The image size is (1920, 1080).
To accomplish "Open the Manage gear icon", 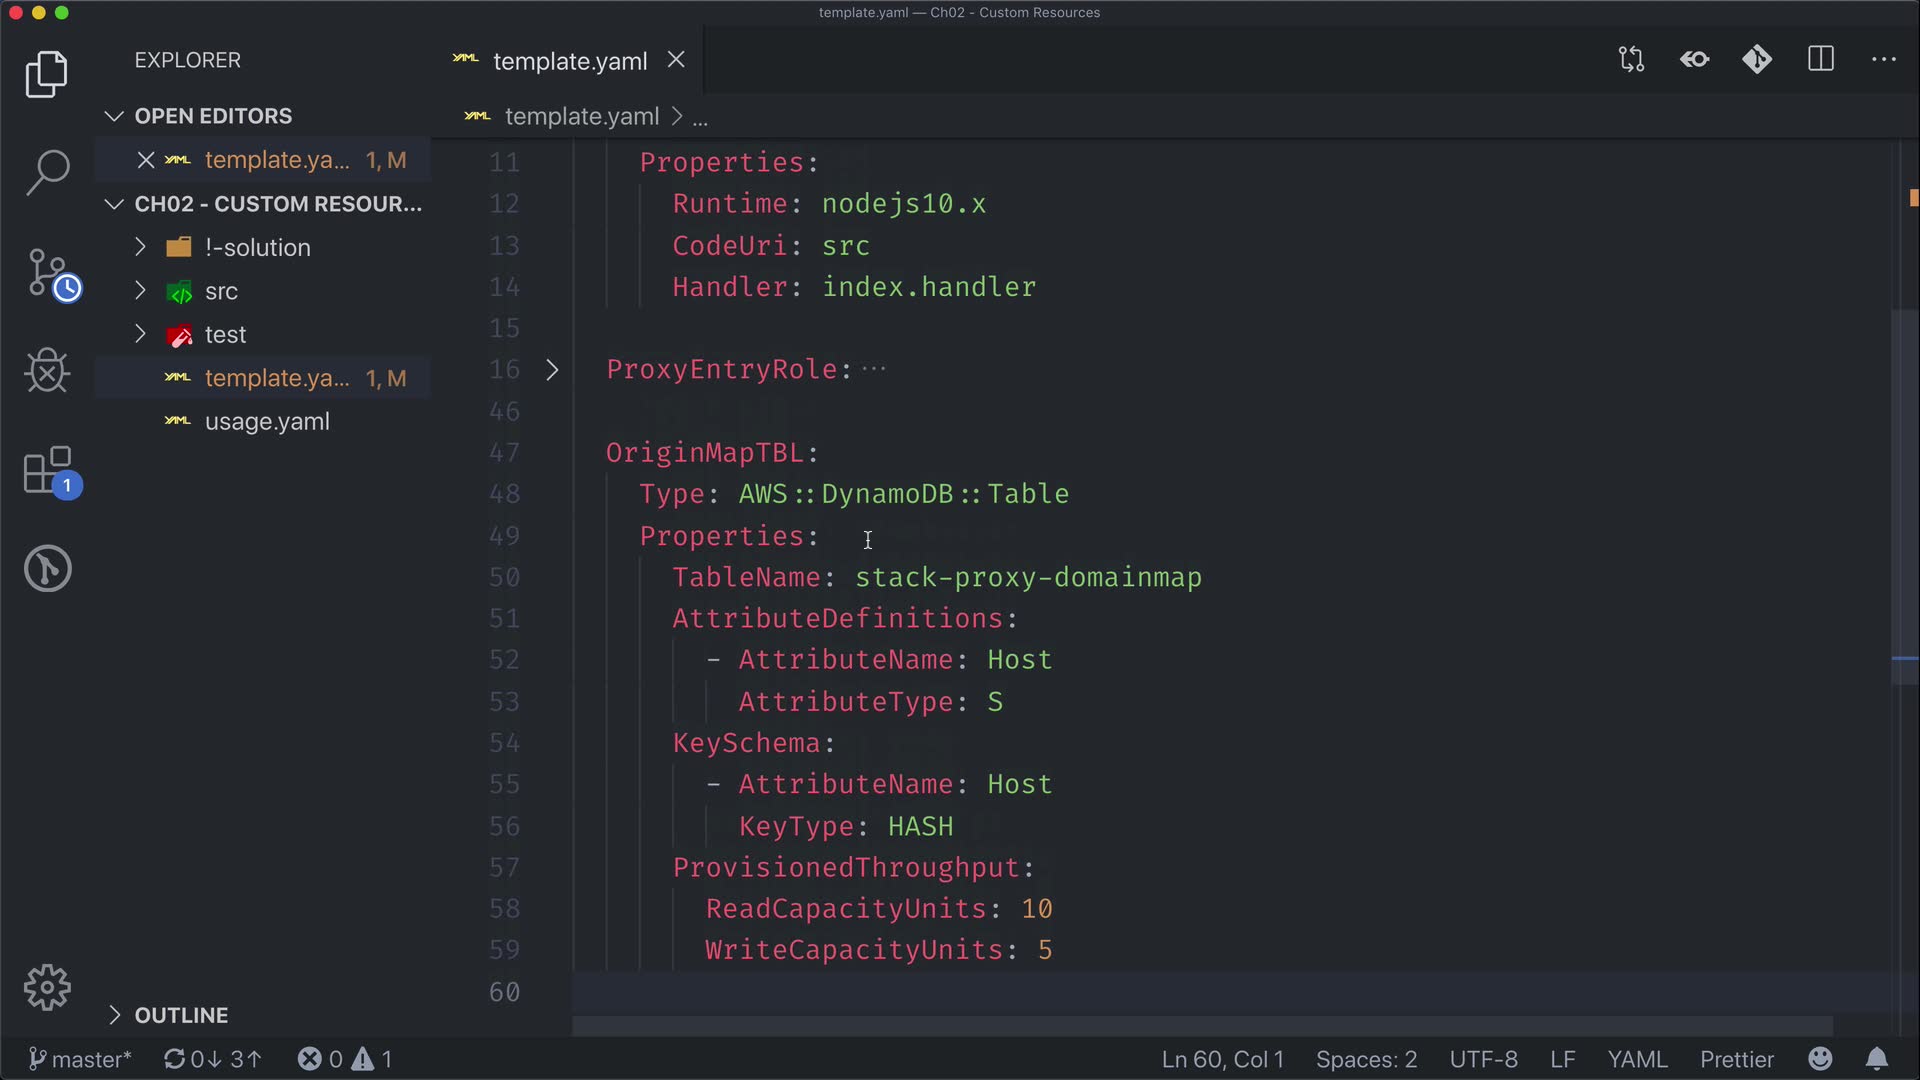I will [x=47, y=988].
